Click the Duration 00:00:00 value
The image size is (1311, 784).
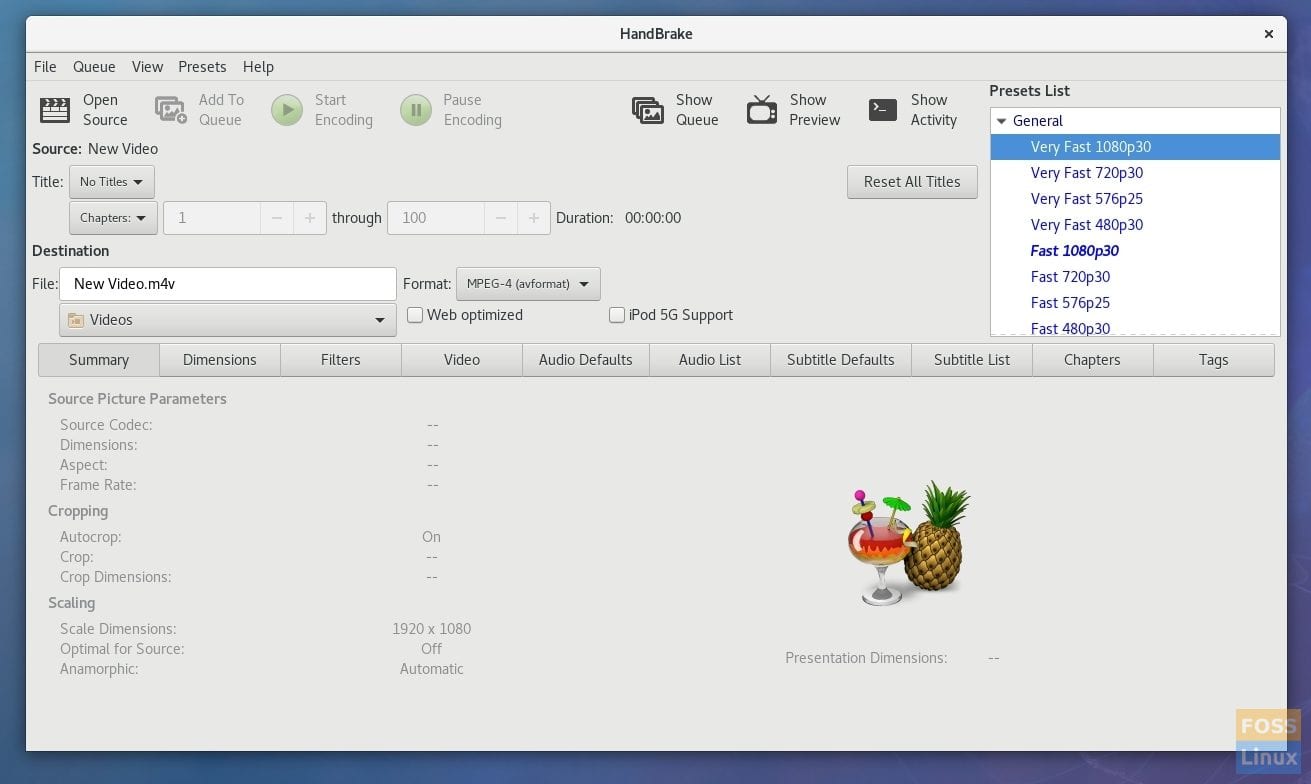click(x=653, y=218)
